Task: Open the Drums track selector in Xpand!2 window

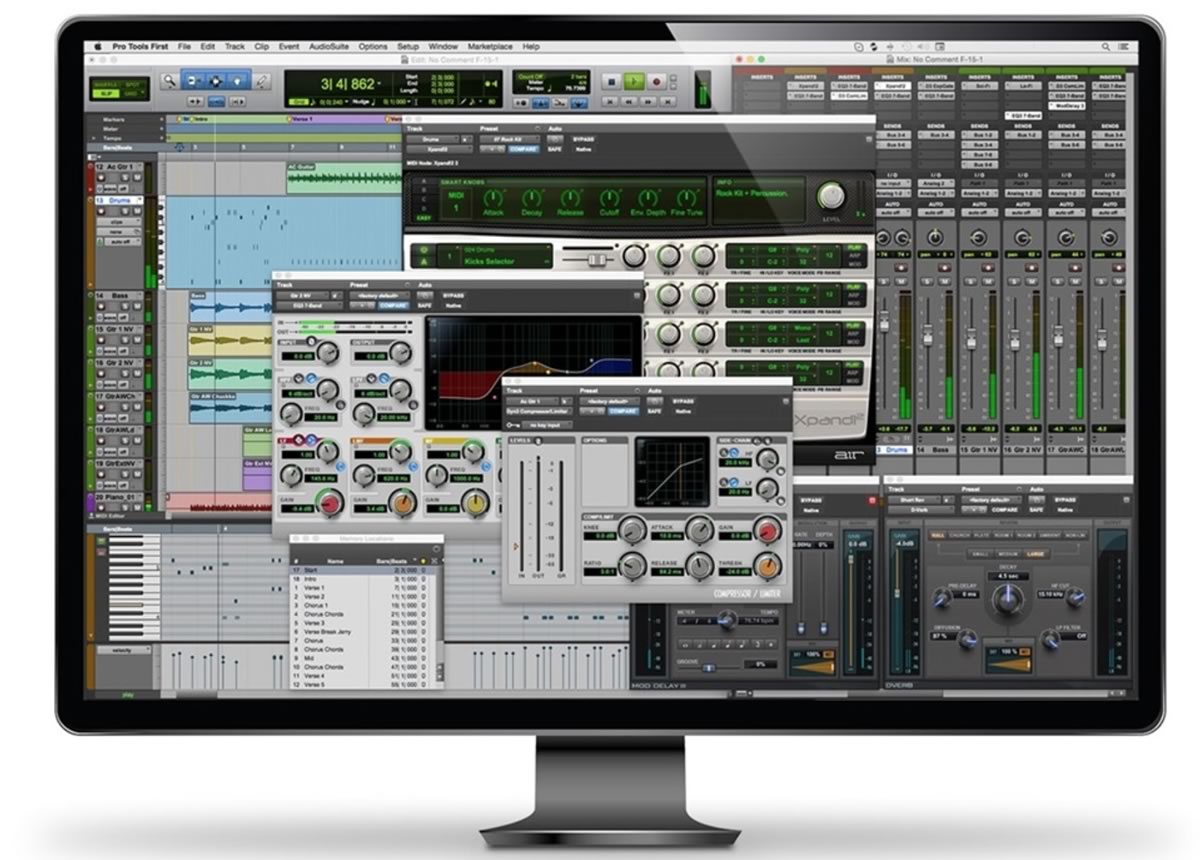Action: 435,140
